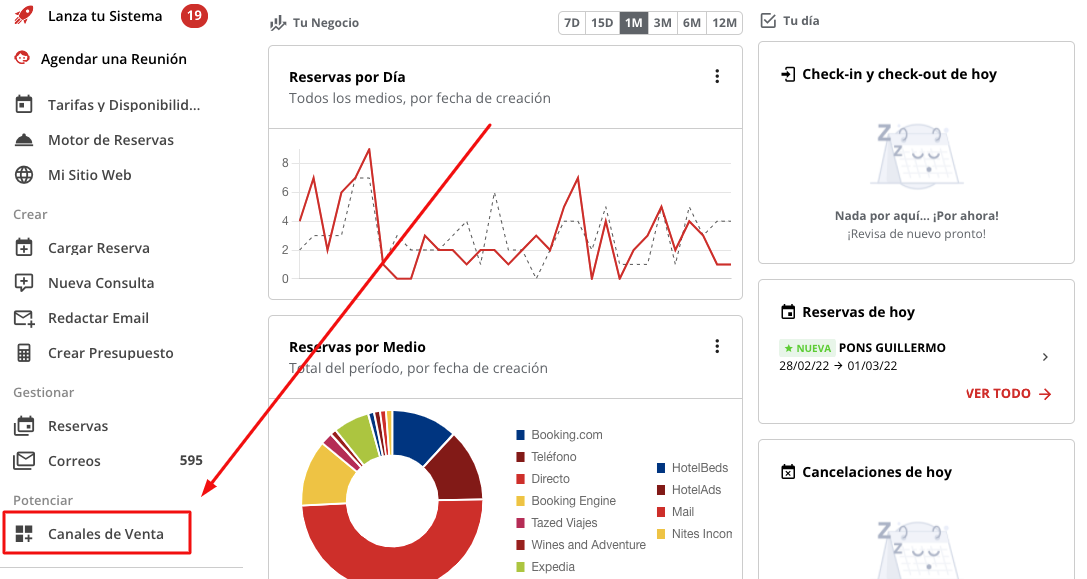Click the Motor de Reservas bell icon

(x=24, y=140)
